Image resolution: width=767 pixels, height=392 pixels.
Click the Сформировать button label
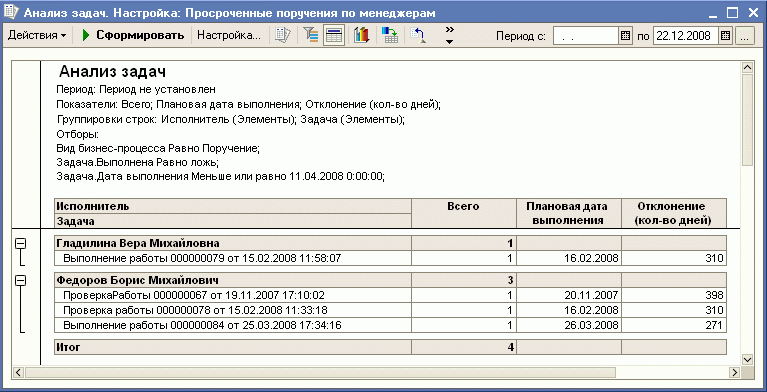[x=140, y=36]
